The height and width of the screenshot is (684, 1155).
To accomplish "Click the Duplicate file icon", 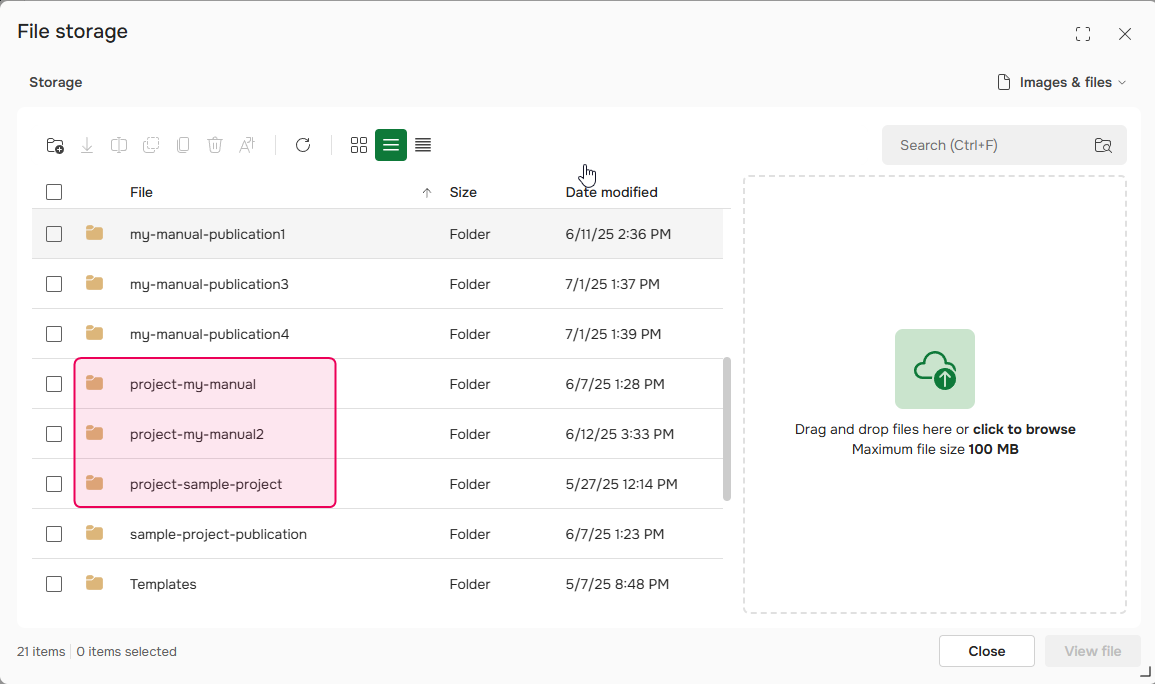I will coord(183,145).
